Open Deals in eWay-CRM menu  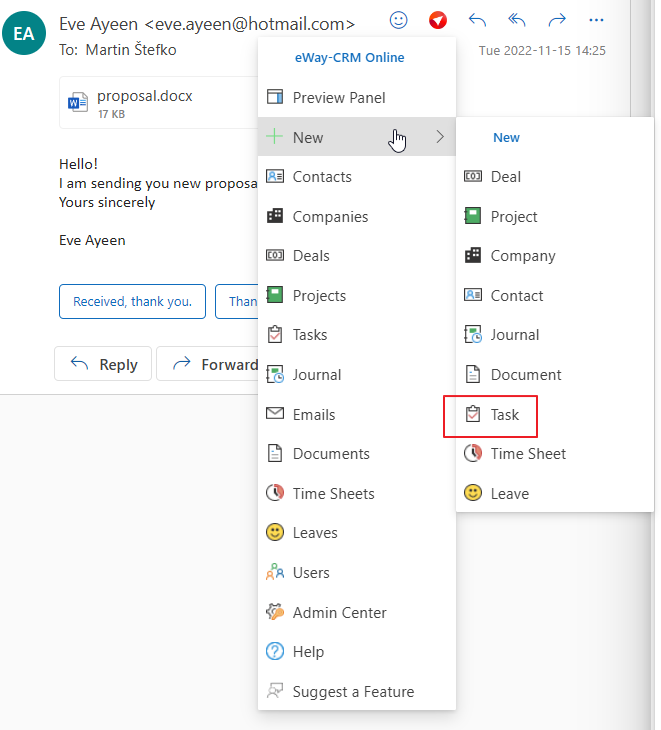point(357,256)
